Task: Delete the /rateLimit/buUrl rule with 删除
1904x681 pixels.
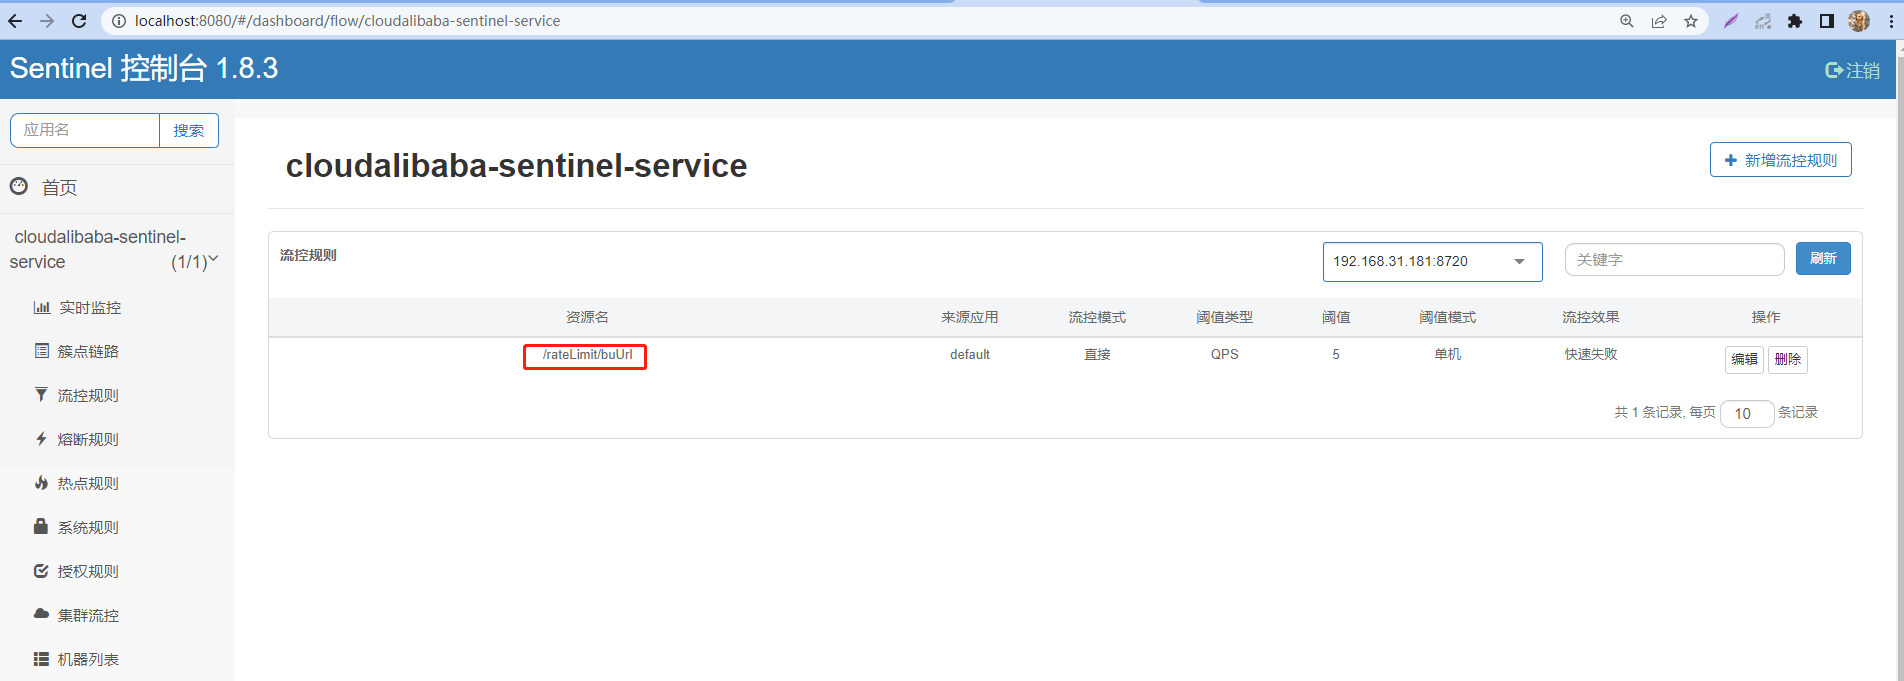Action: pyautogui.click(x=1788, y=360)
